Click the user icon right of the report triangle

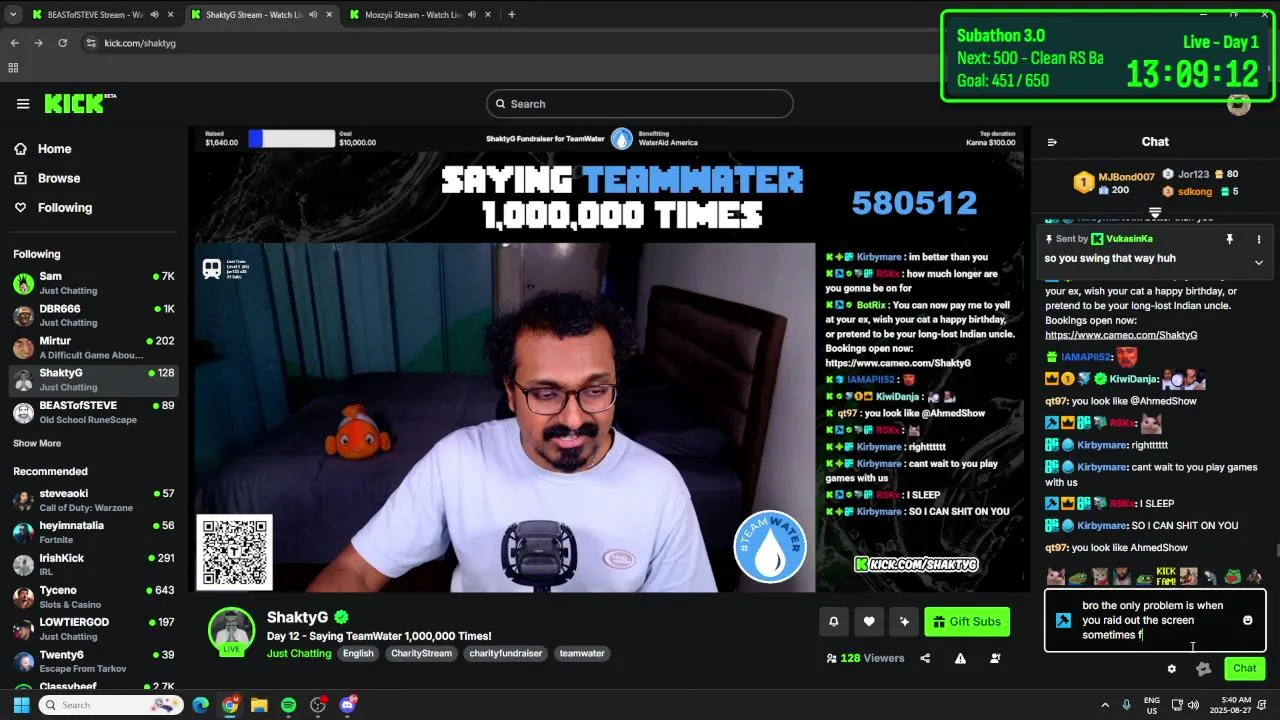[x=995, y=658]
